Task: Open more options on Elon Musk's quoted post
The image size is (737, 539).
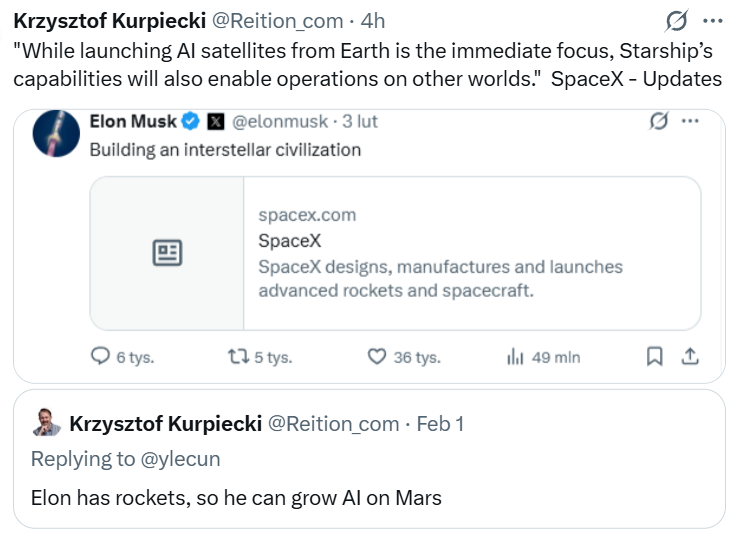Action: (x=690, y=121)
